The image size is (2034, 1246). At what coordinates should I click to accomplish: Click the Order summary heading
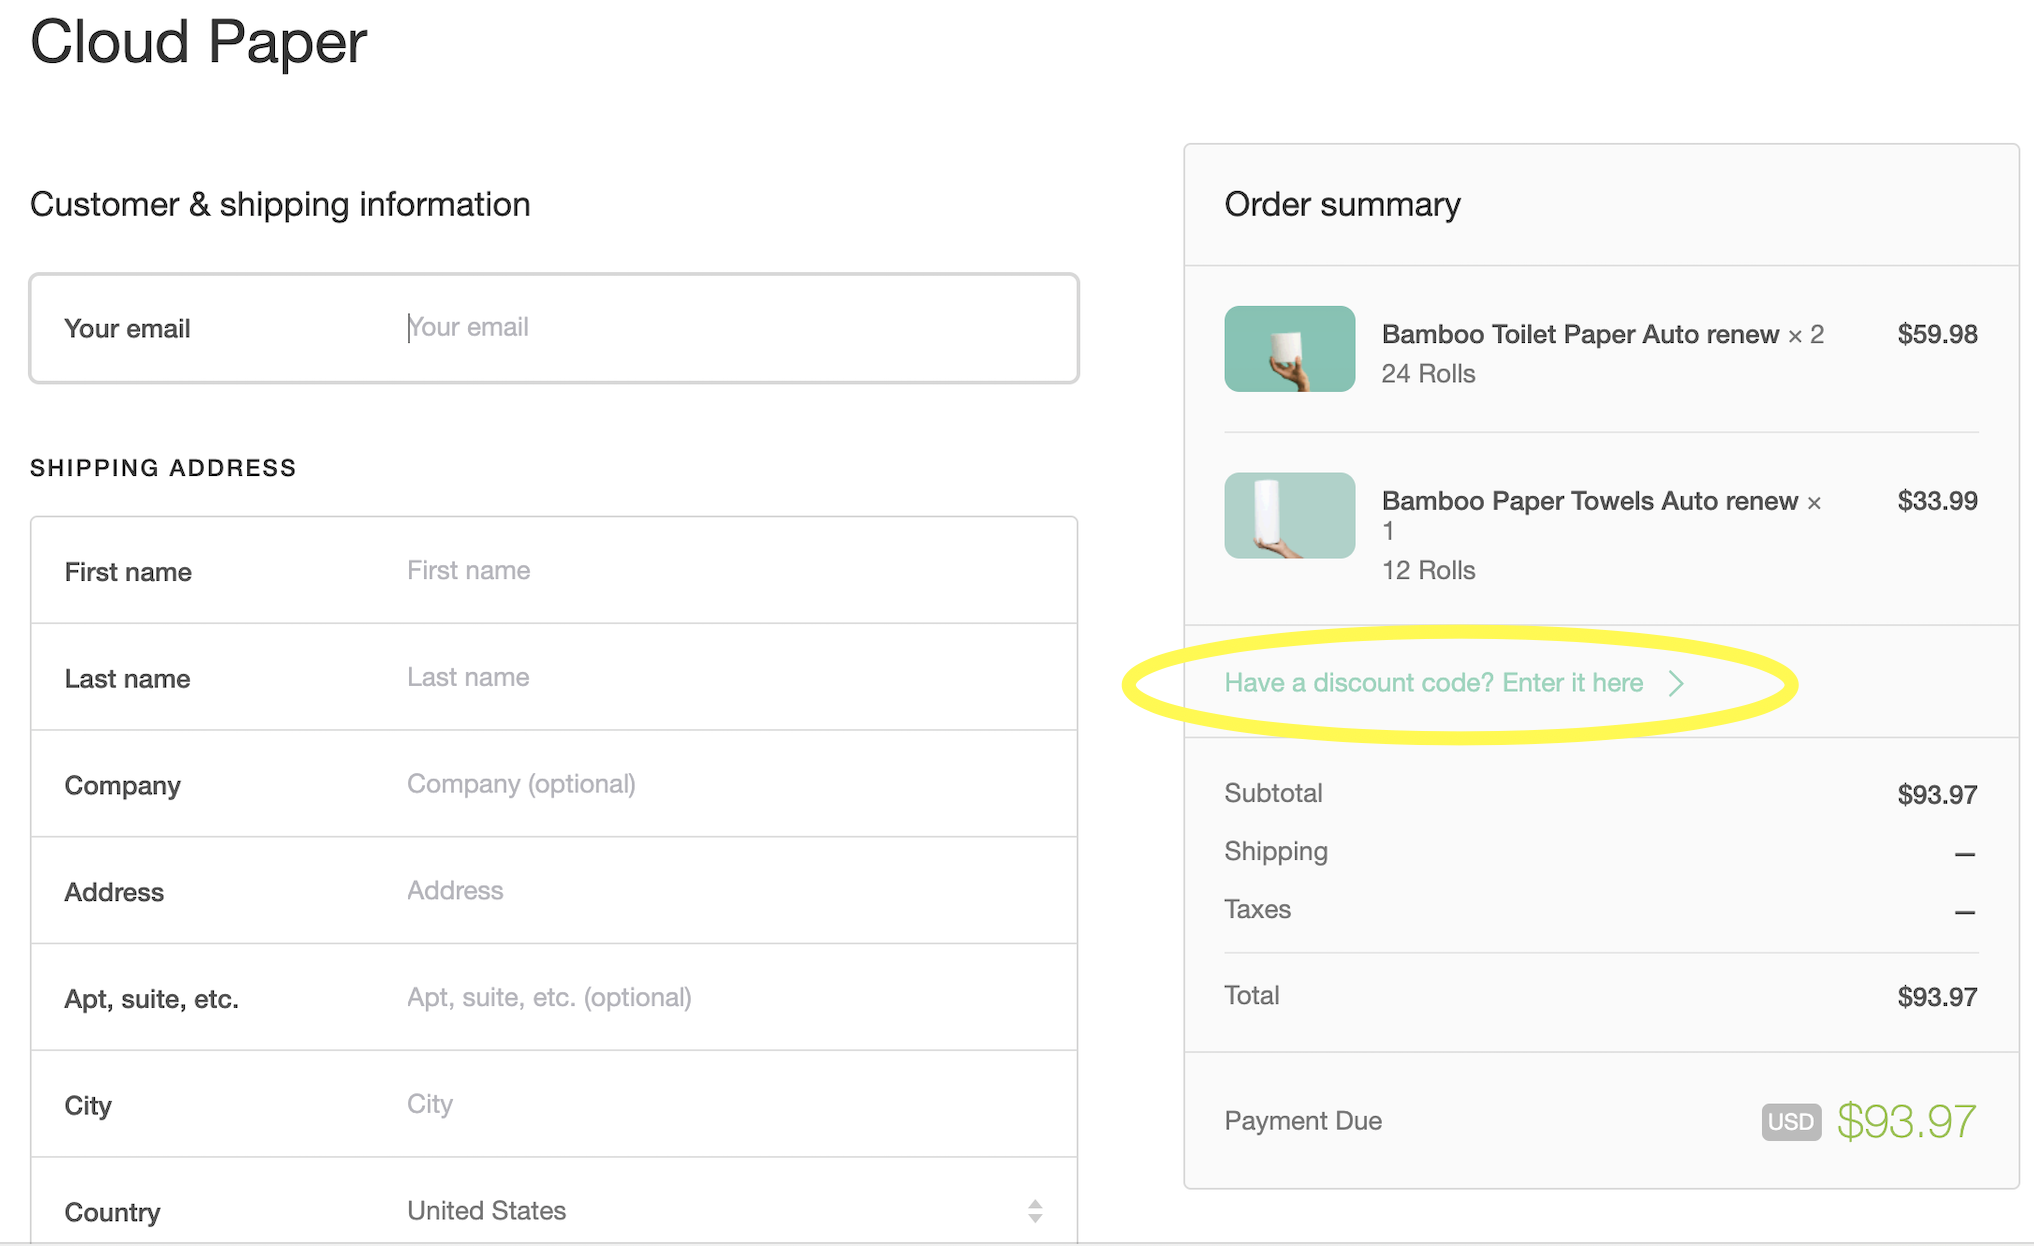1342,205
